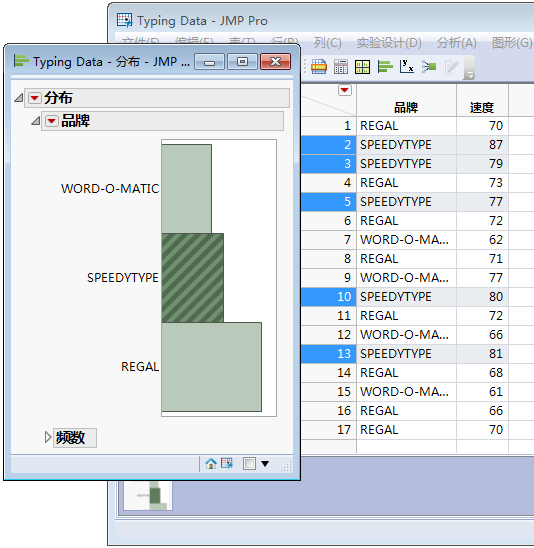Maximize the Distribution window

pos(242,62)
